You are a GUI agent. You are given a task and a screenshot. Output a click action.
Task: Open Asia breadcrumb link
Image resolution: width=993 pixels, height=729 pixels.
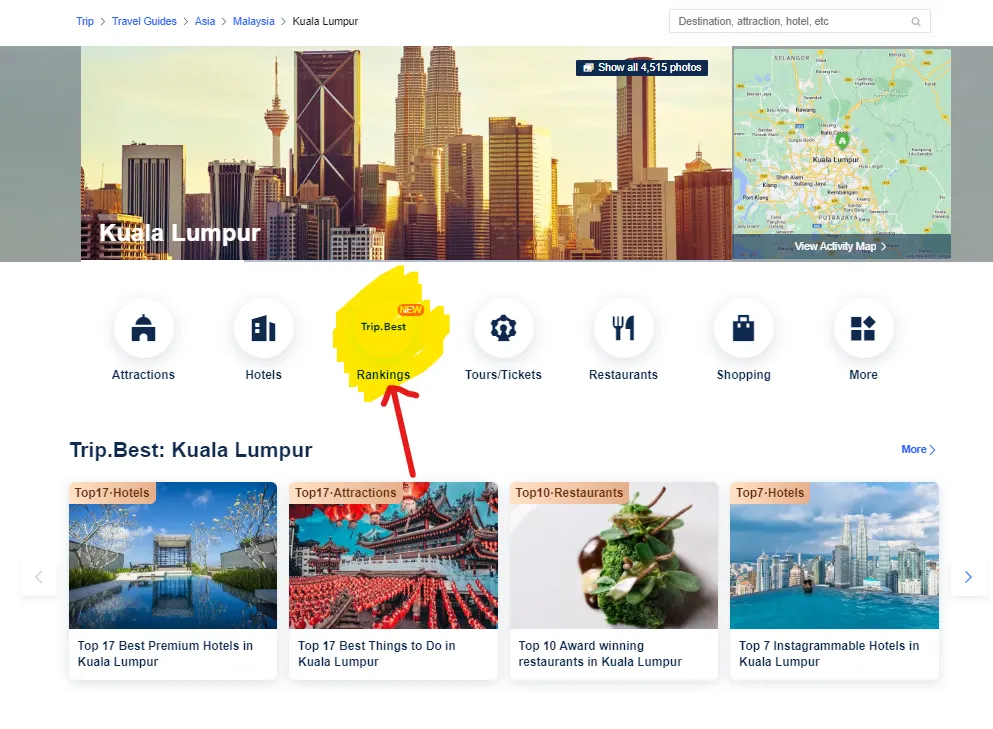pyautogui.click(x=205, y=21)
